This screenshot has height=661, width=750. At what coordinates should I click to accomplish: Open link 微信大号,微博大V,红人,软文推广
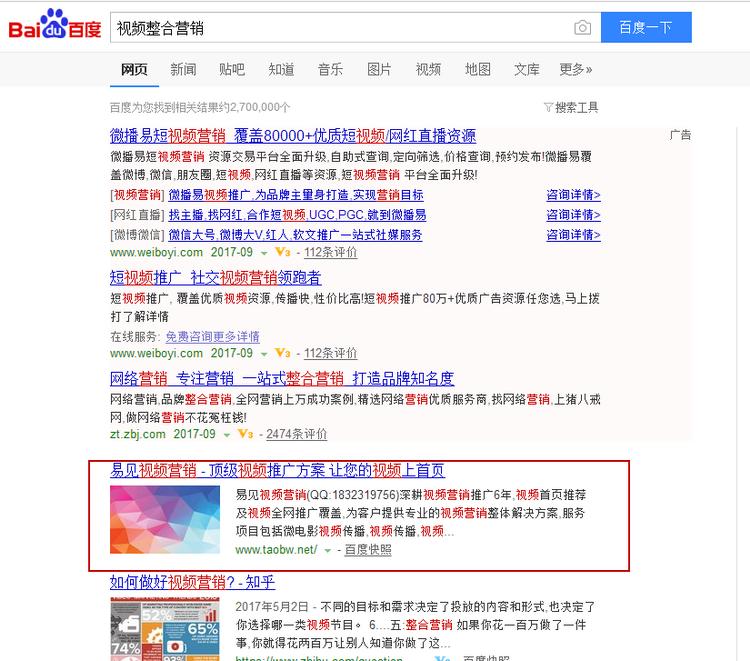pyautogui.click(x=295, y=235)
